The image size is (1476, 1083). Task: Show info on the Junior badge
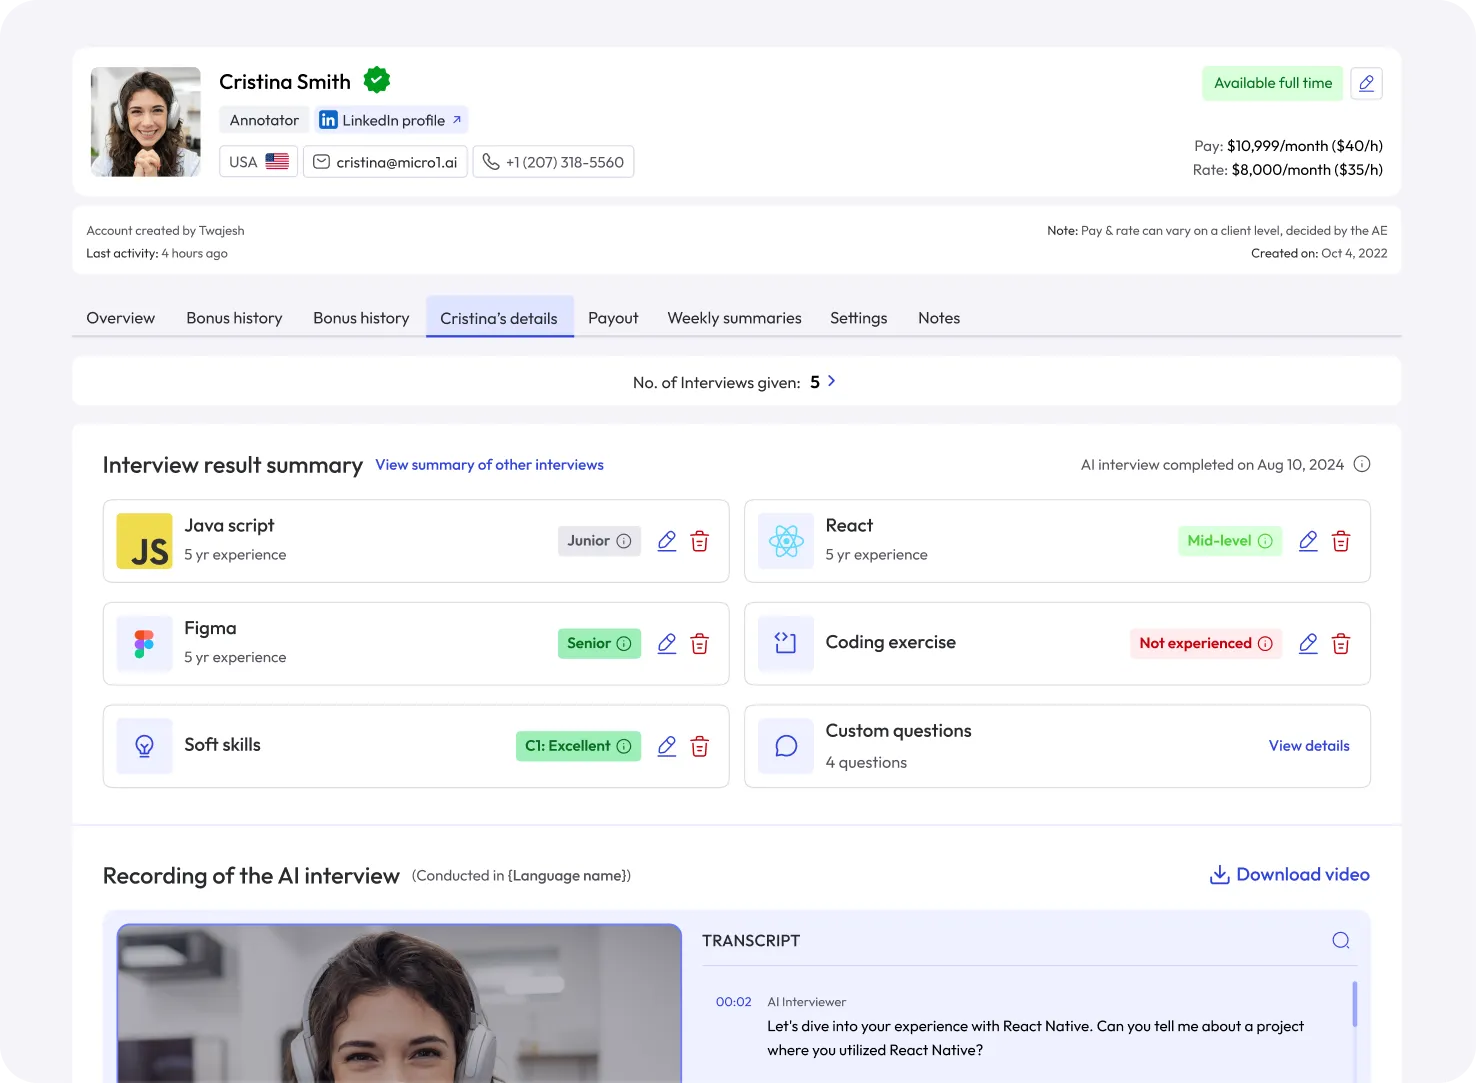(624, 541)
